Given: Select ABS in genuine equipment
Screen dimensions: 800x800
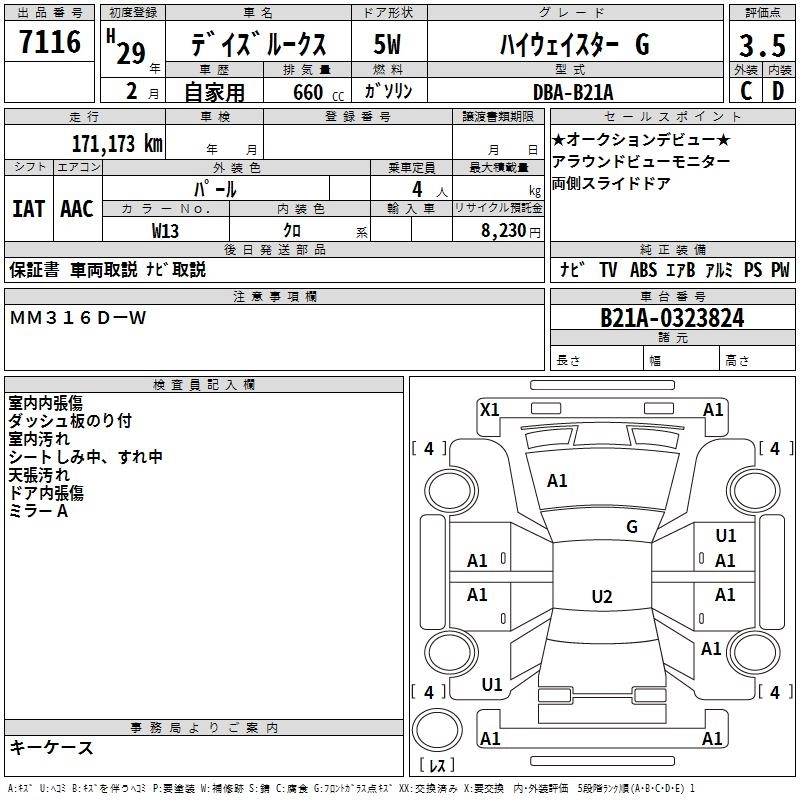Looking at the screenshot, I should coord(643,269).
